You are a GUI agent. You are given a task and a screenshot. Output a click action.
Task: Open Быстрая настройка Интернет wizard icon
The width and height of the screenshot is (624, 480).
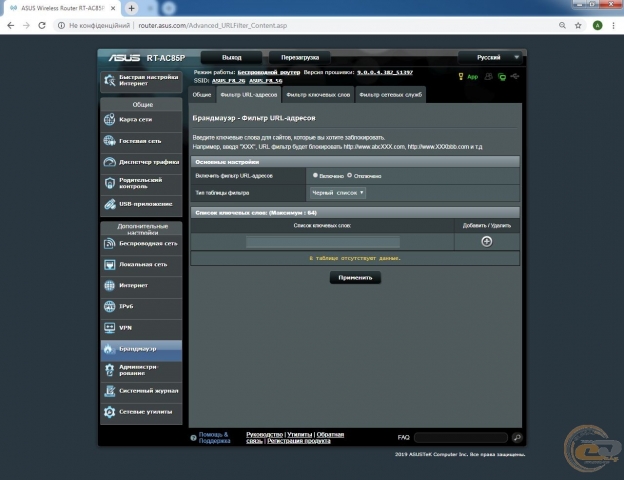(x=111, y=81)
